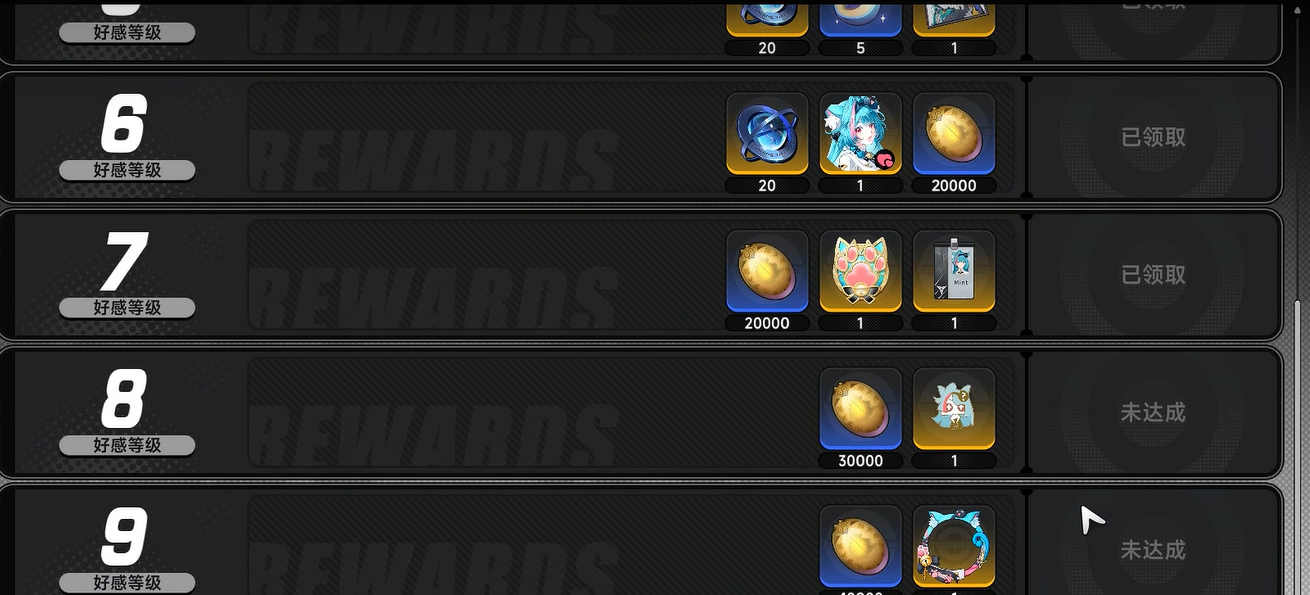This screenshot has width=1310, height=595.
Task: Click the 未达成 button for level 8
Action: tap(1153, 412)
